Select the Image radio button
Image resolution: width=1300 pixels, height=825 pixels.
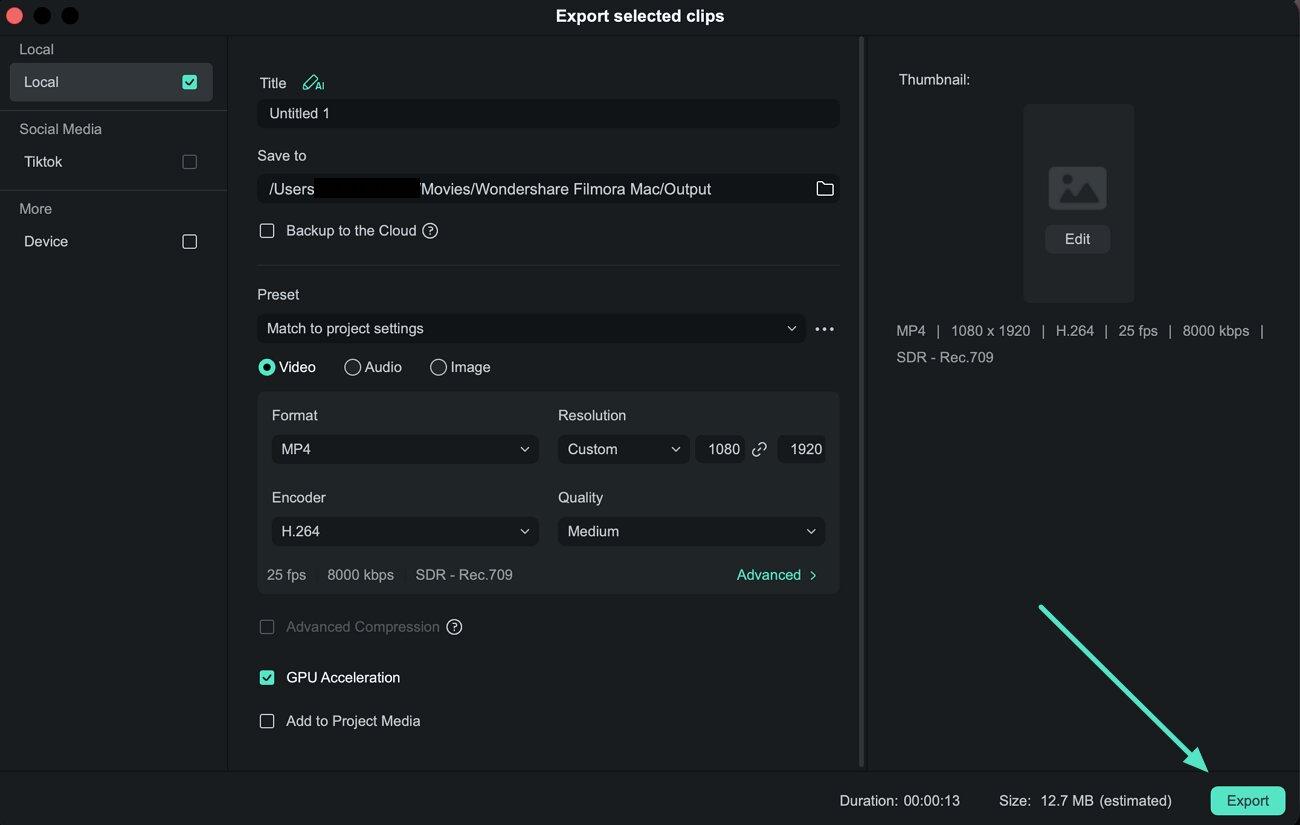pos(438,368)
